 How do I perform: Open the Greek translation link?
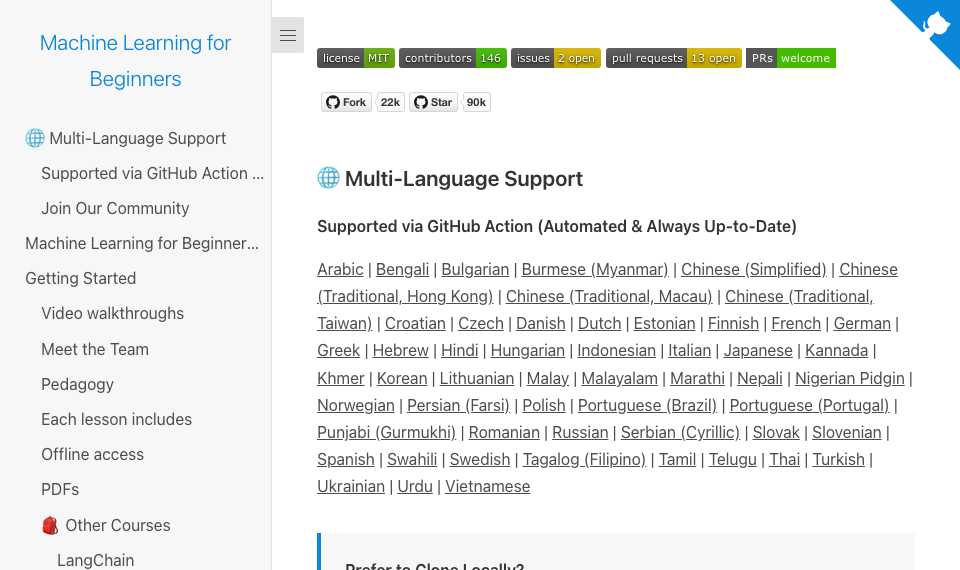click(x=339, y=350)
